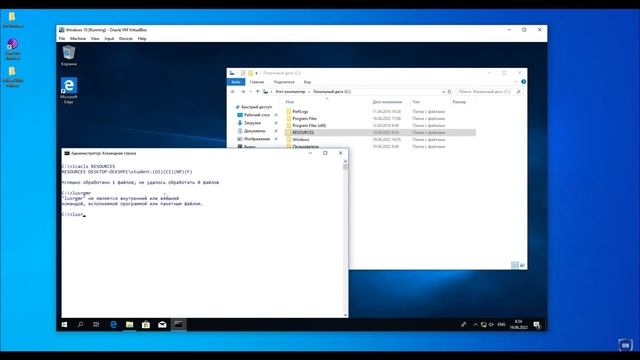Open Task View in the VM taskbar

pyautogui.click(x=96, y=324)
